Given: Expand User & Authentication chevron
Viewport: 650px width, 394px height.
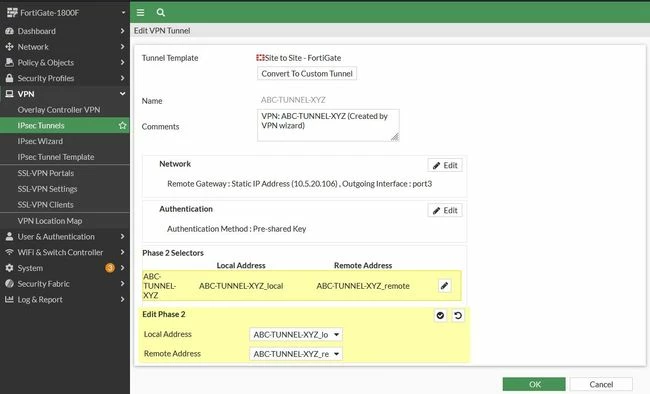Looking at the screenshot, I should click(x=122, y=236).
